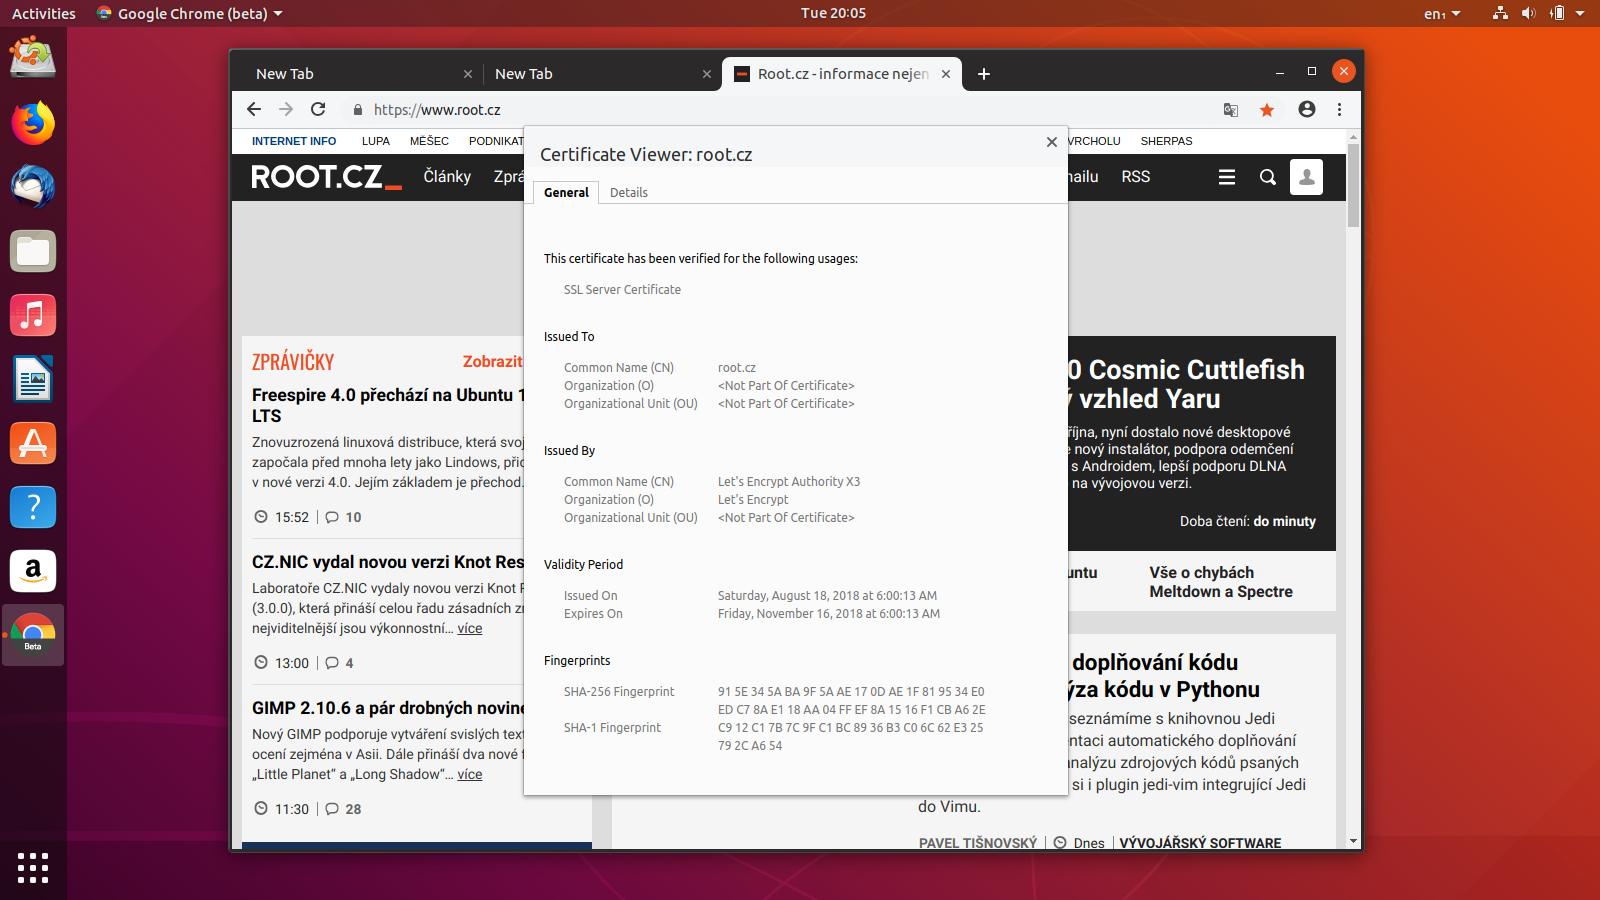Open the root.cz user account icon

[x=1306, y=177]
